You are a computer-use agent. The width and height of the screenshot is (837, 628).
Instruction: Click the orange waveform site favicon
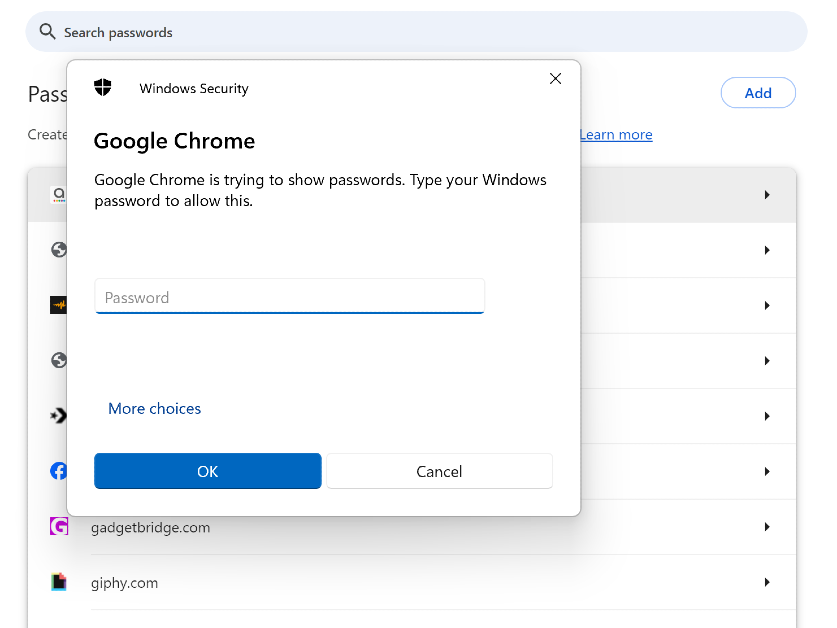point(59,305)
